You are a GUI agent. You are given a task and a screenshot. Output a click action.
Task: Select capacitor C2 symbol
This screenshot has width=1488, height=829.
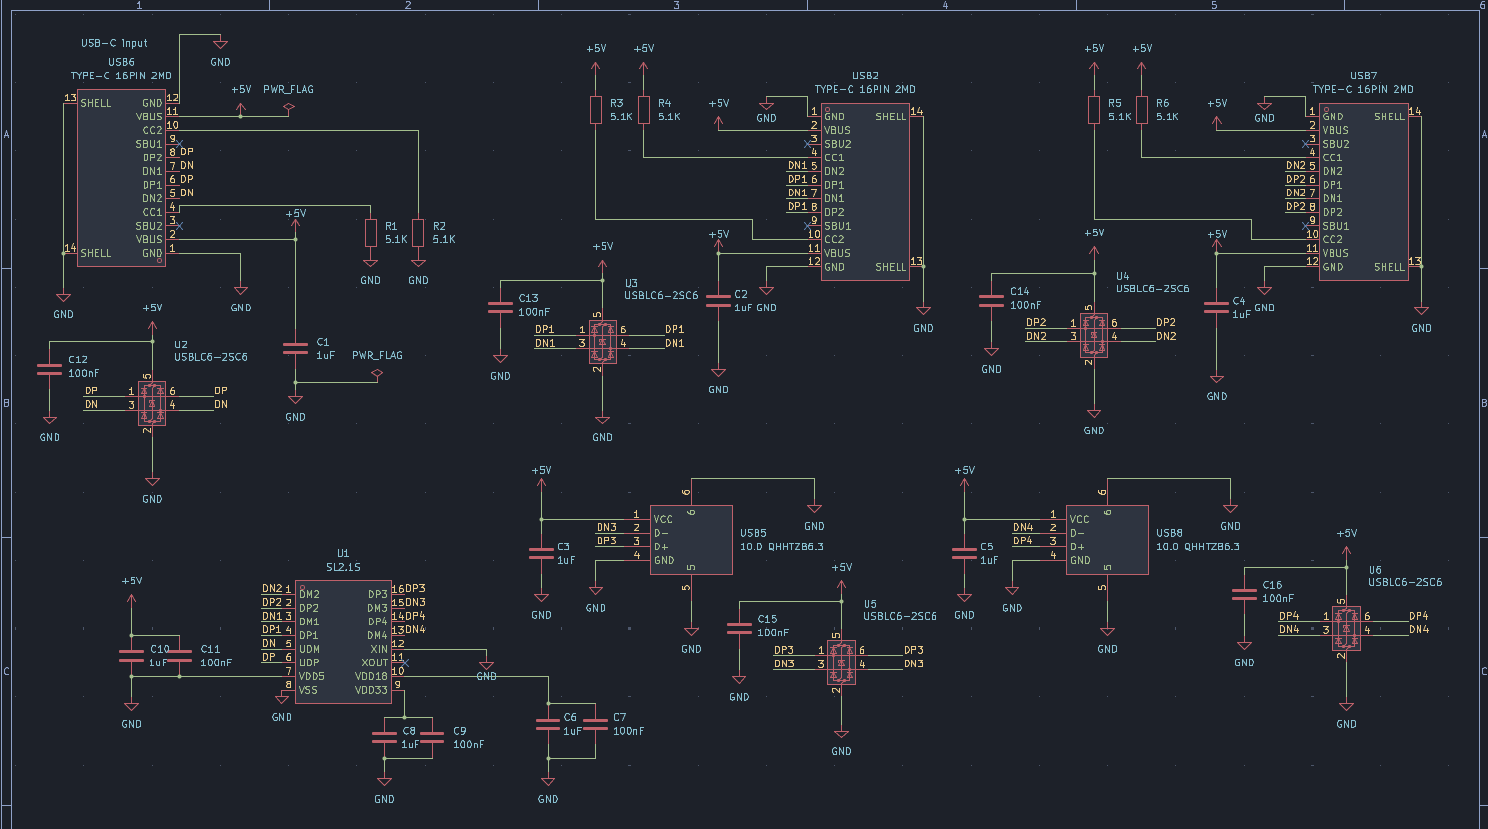[718, 301]
